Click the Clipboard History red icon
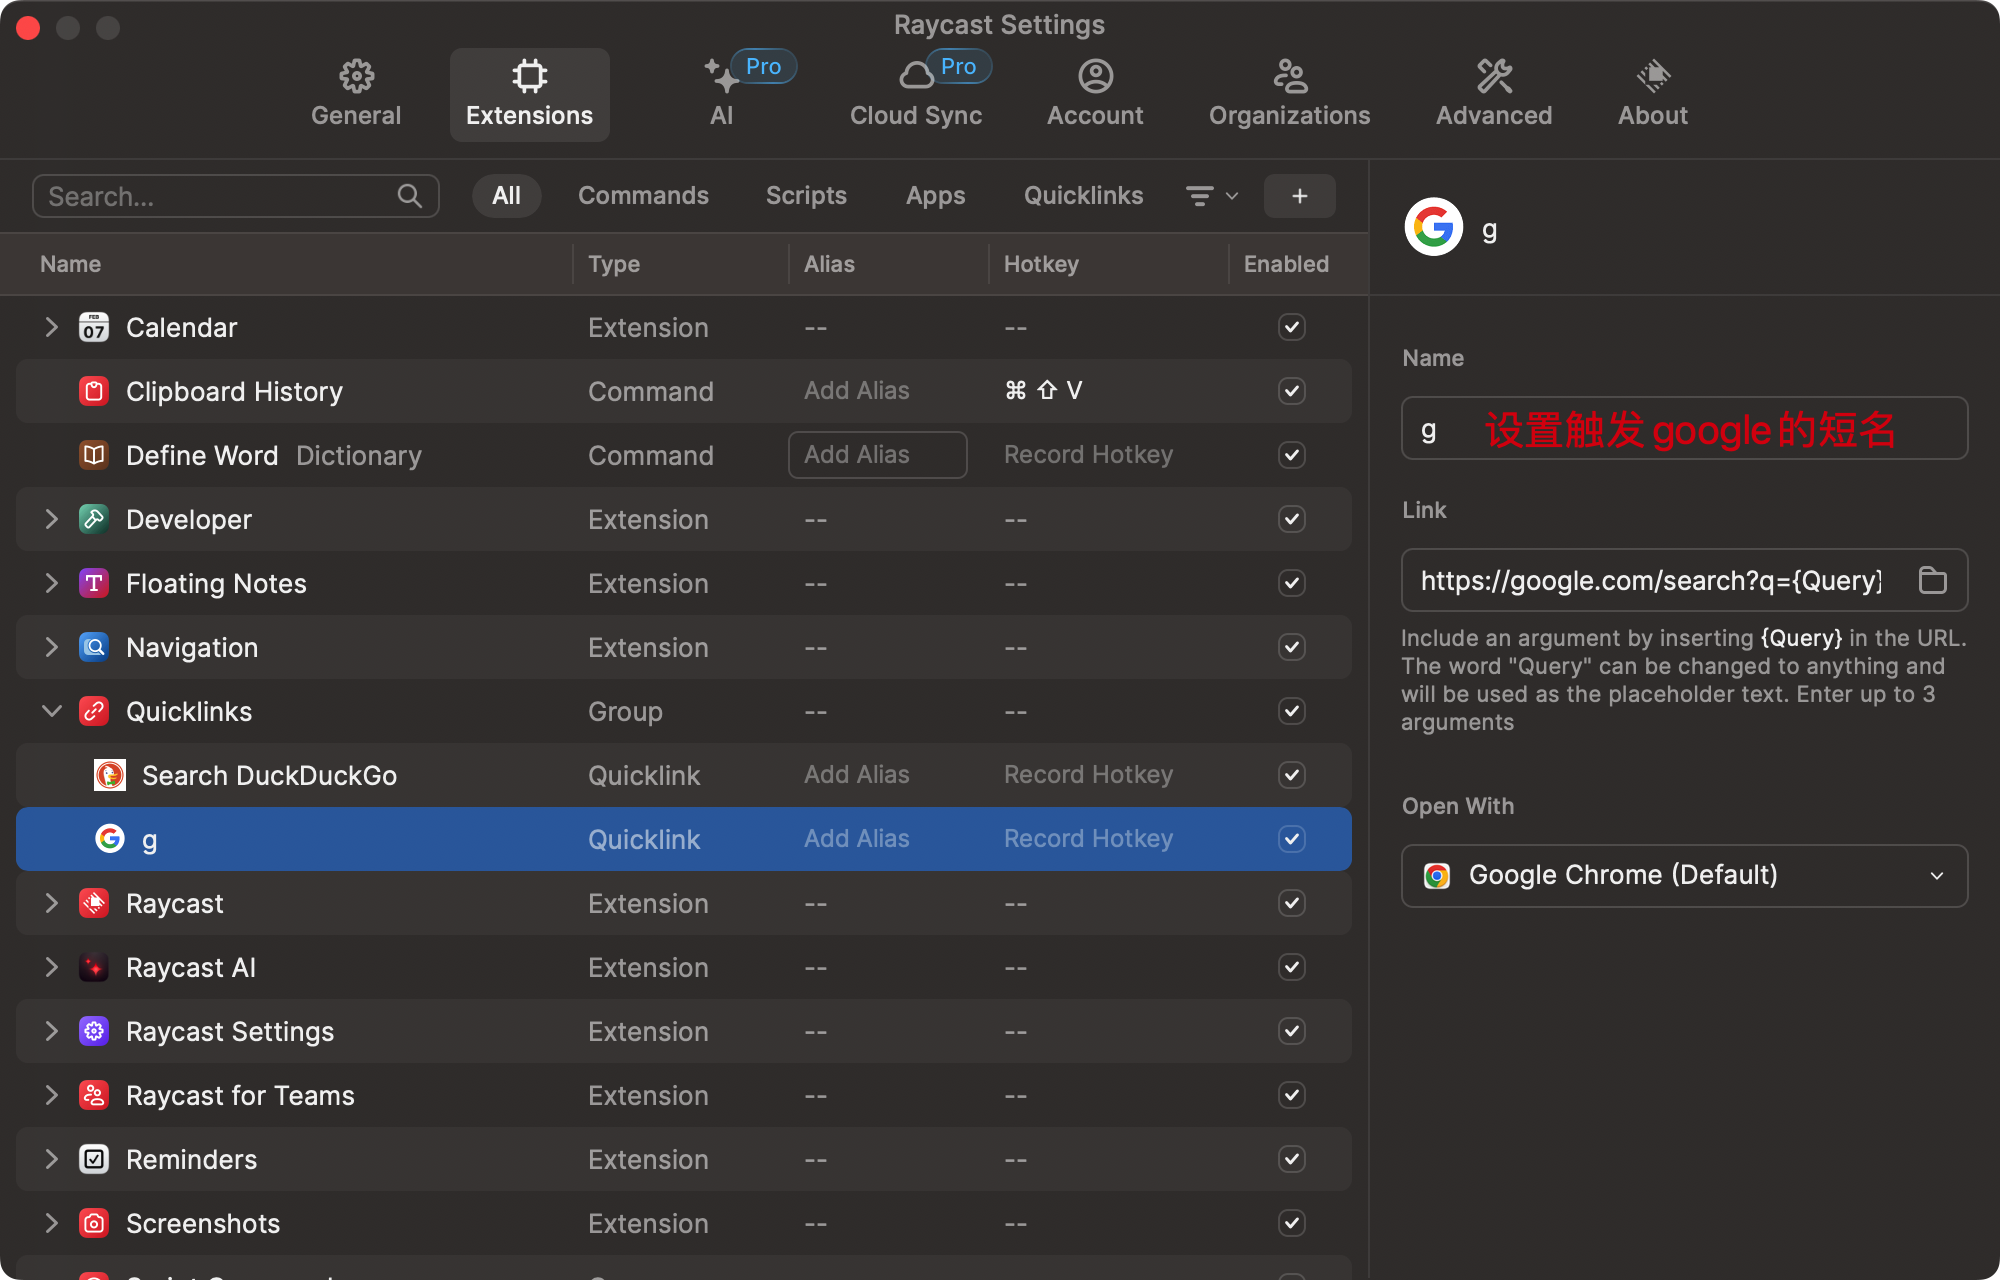The height and width of the screenshot is (1280, 2000). [94, 391]
